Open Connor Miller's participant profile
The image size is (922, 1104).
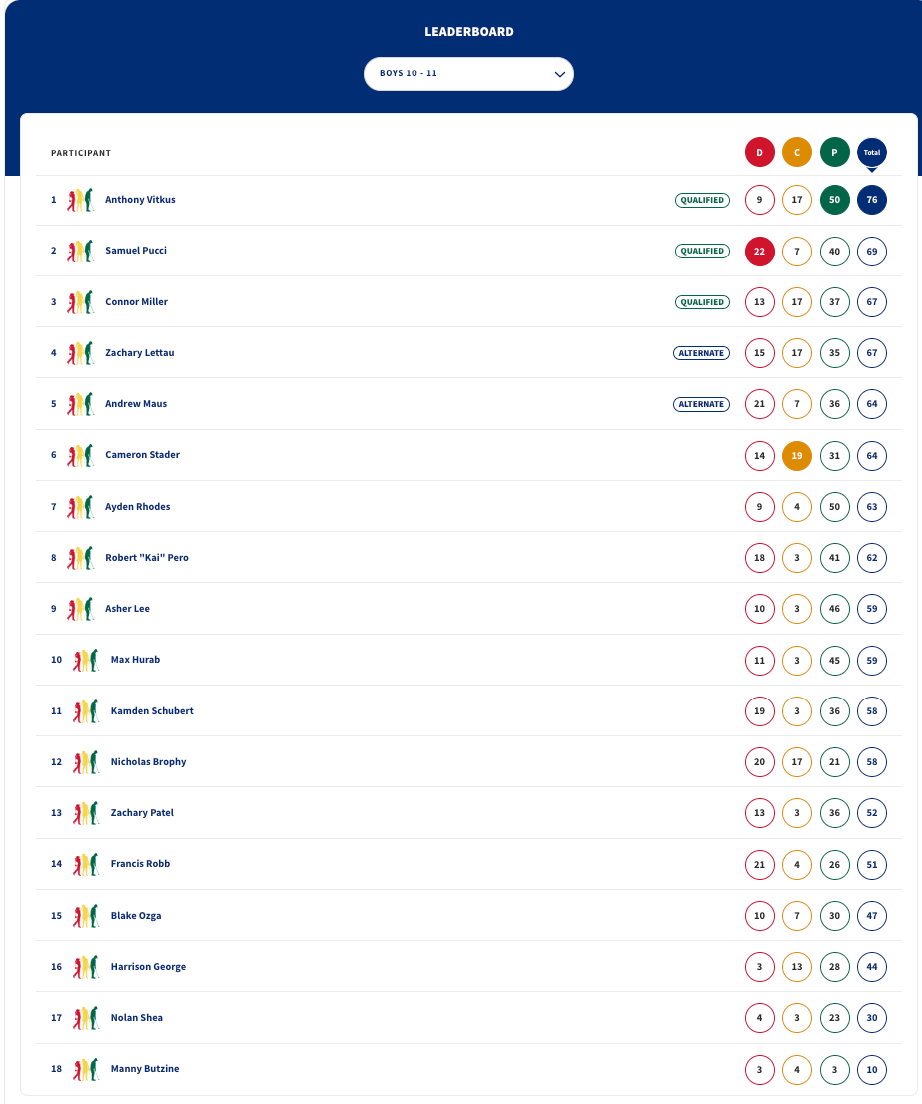137,301
